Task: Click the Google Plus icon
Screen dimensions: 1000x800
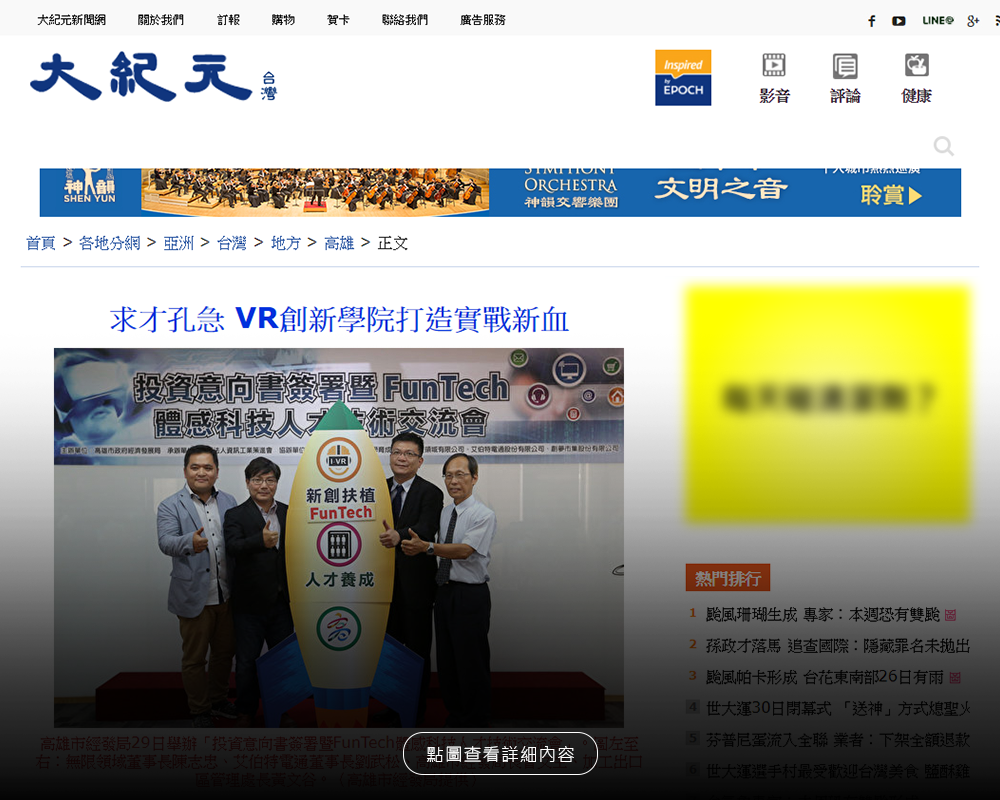Action: click(x=973, y=21)
